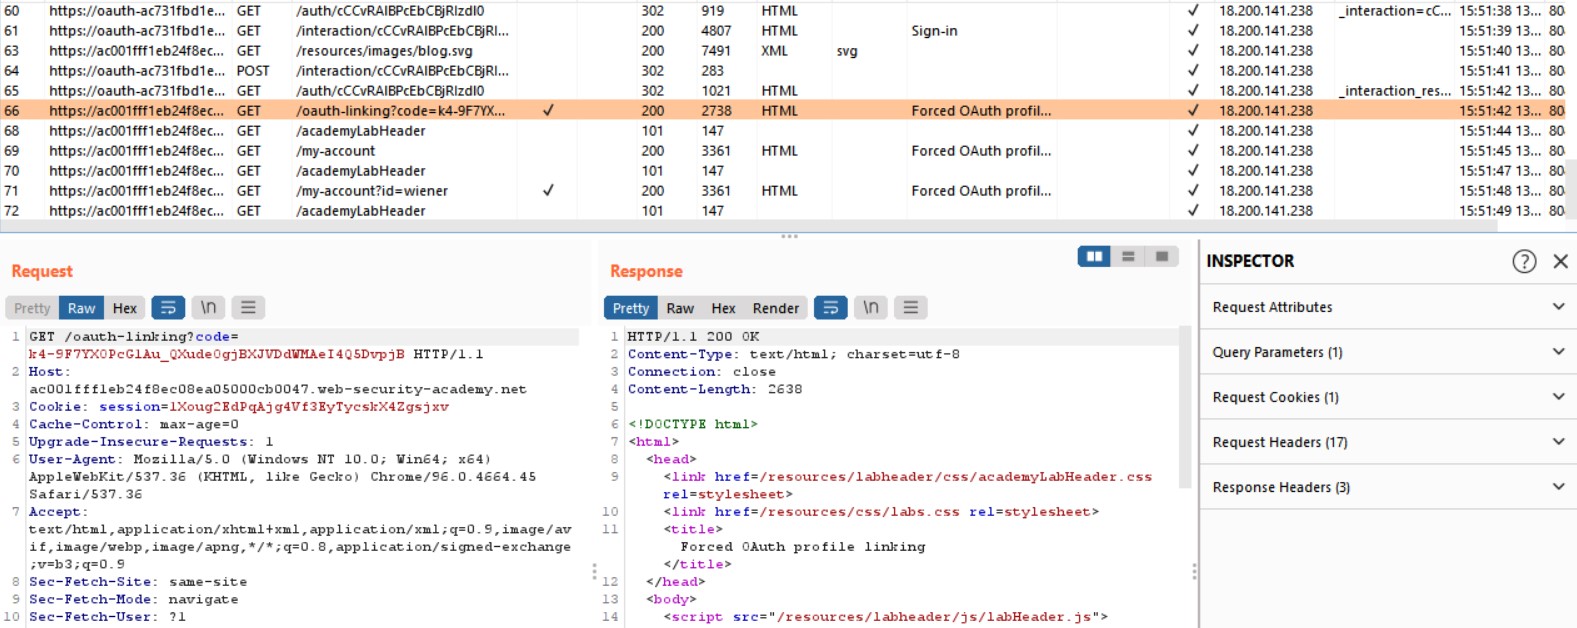Show non-printable characters in Request pane
This screenshot has height=628, width=1577.
click(x=208, y=308)
